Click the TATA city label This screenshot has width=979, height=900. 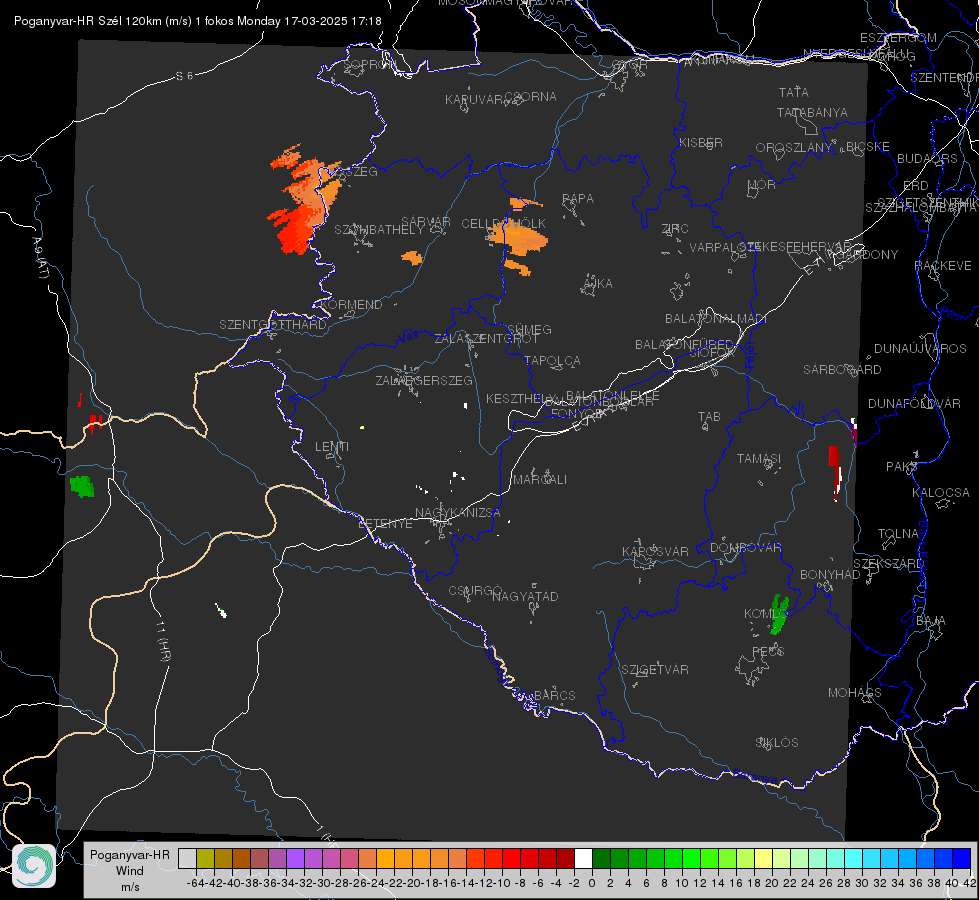click(794, 92)
